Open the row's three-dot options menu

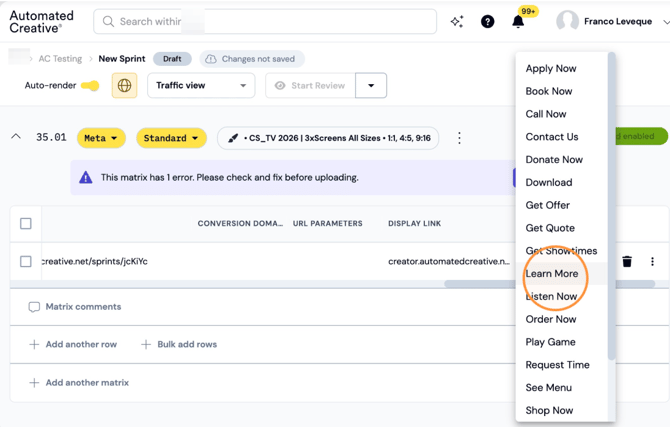652,261
